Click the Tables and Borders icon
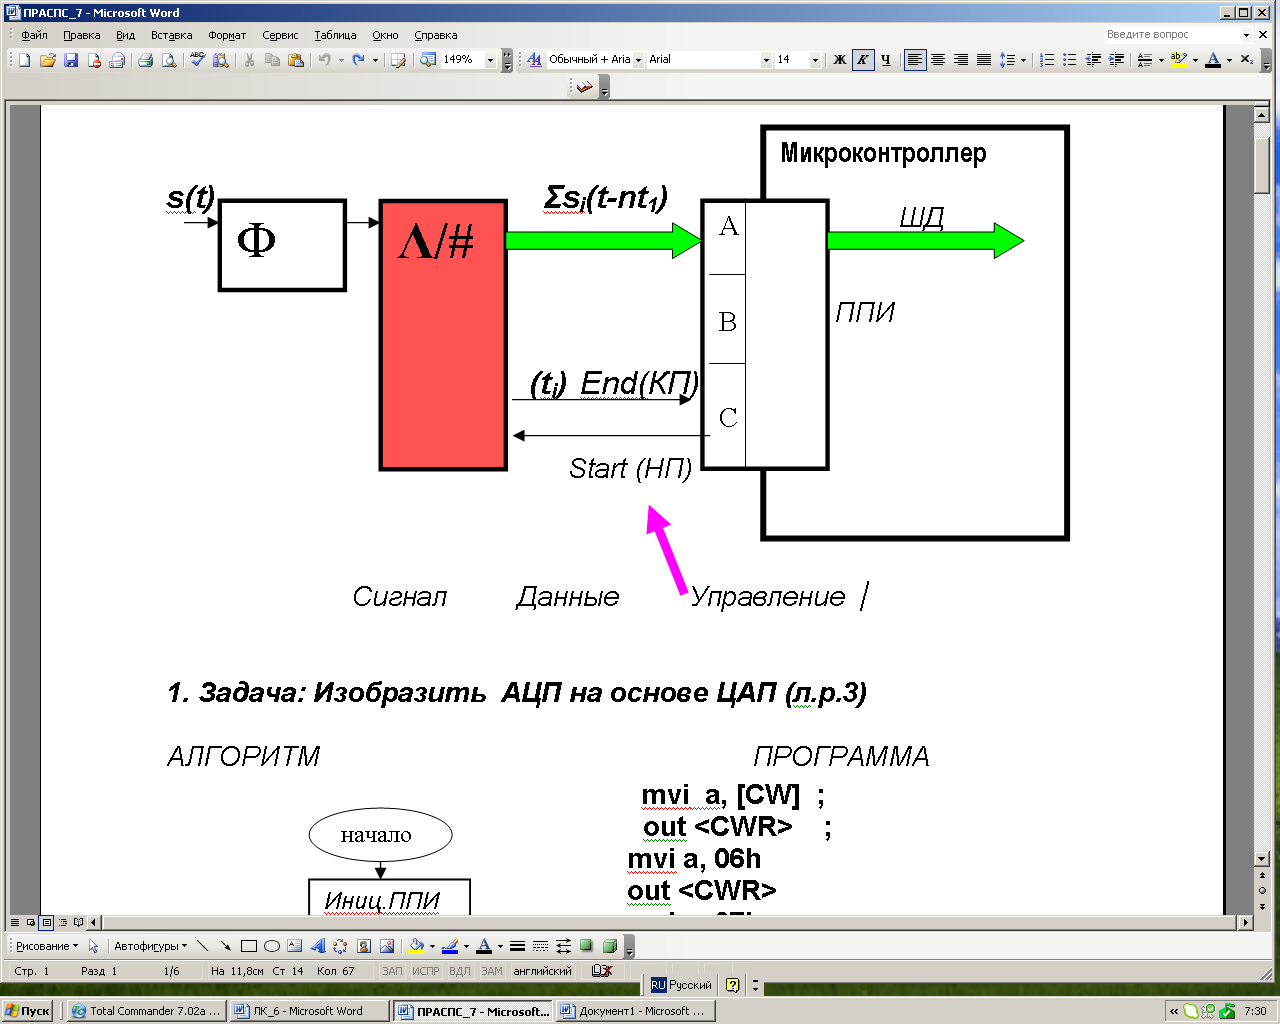1280x1024 pixels. coord(398,60)
